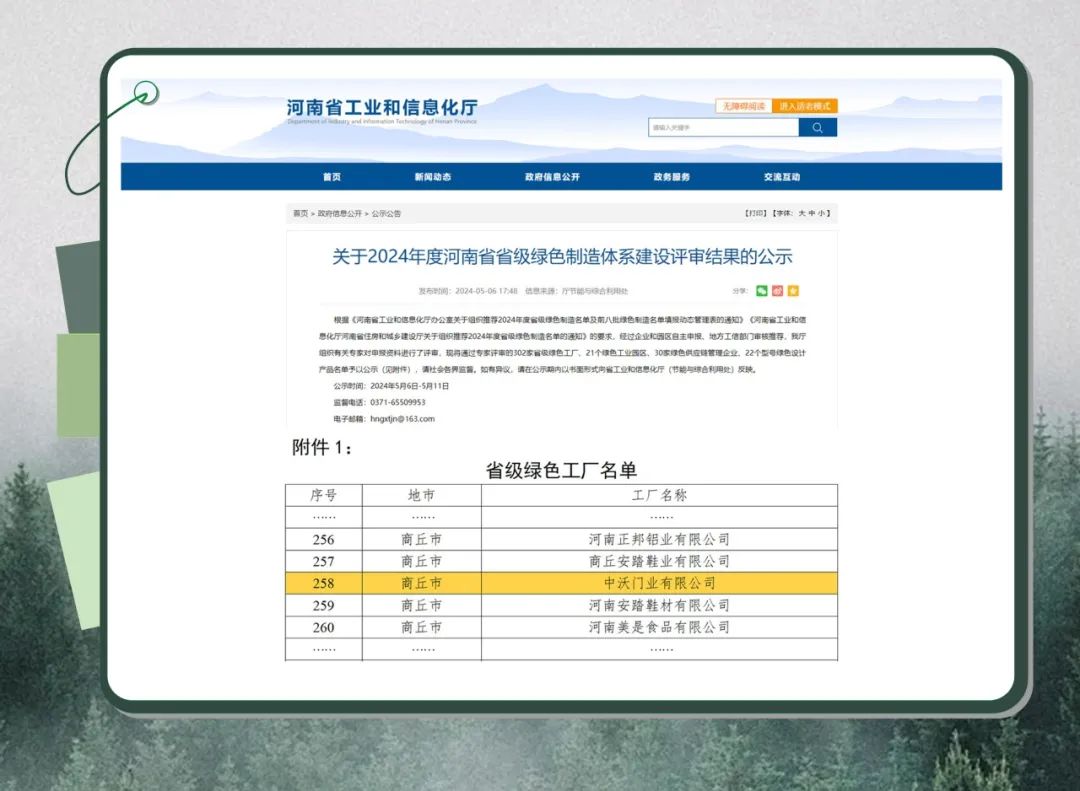
Task: Open the 新闻动态 navigation menu
Action: click(x=433, y=177)
